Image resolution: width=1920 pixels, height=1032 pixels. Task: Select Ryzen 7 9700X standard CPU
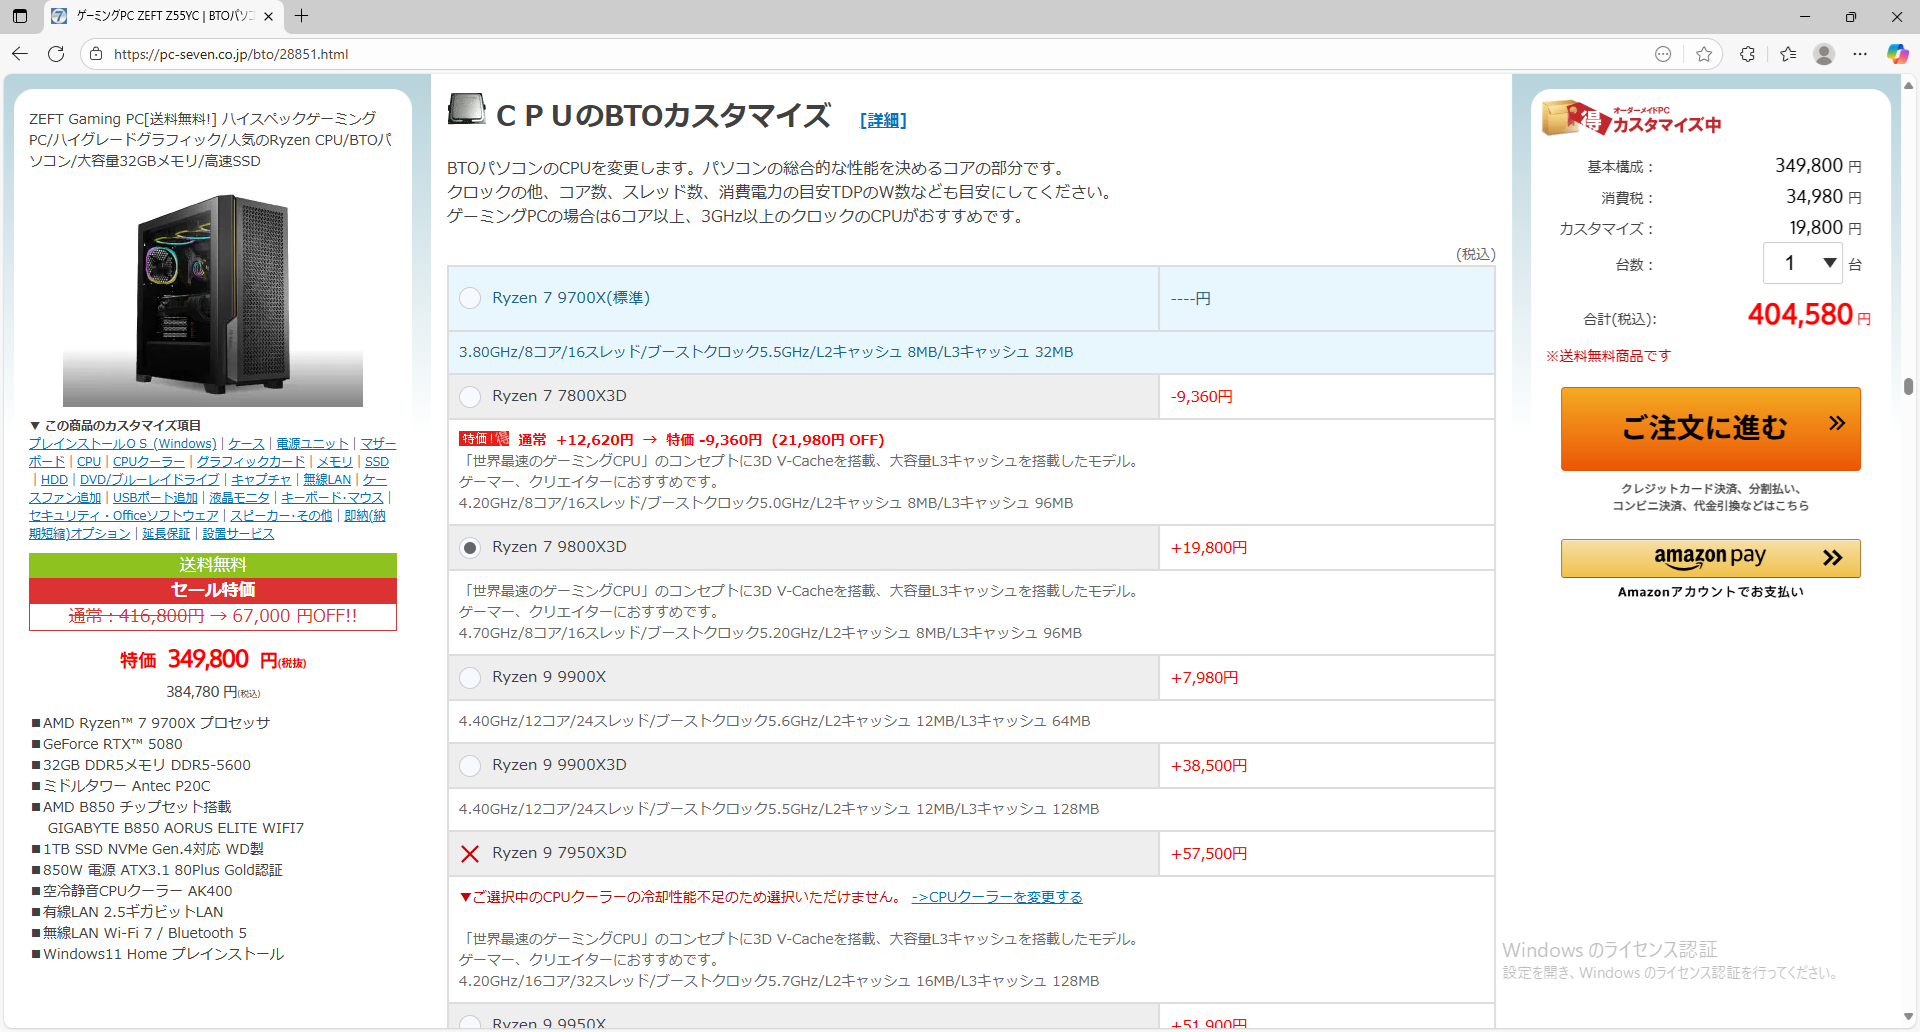point(470,298)
